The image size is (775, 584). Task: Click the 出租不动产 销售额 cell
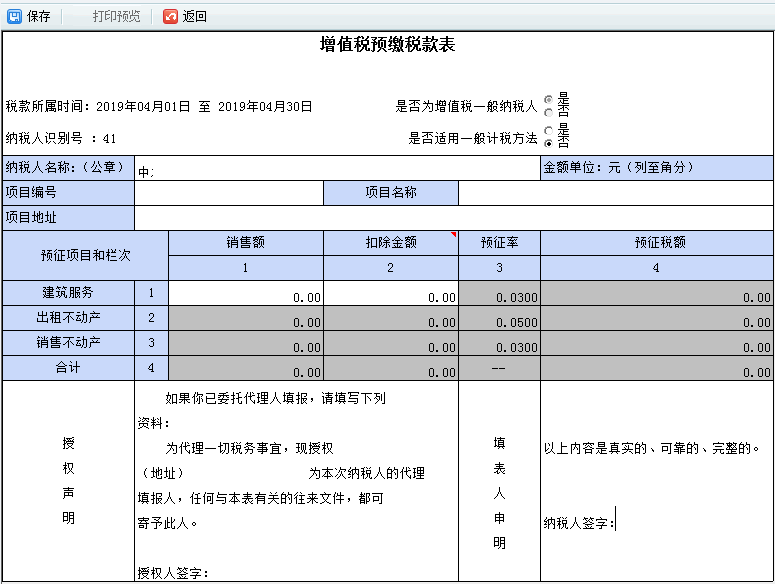[x=246, y=318]
